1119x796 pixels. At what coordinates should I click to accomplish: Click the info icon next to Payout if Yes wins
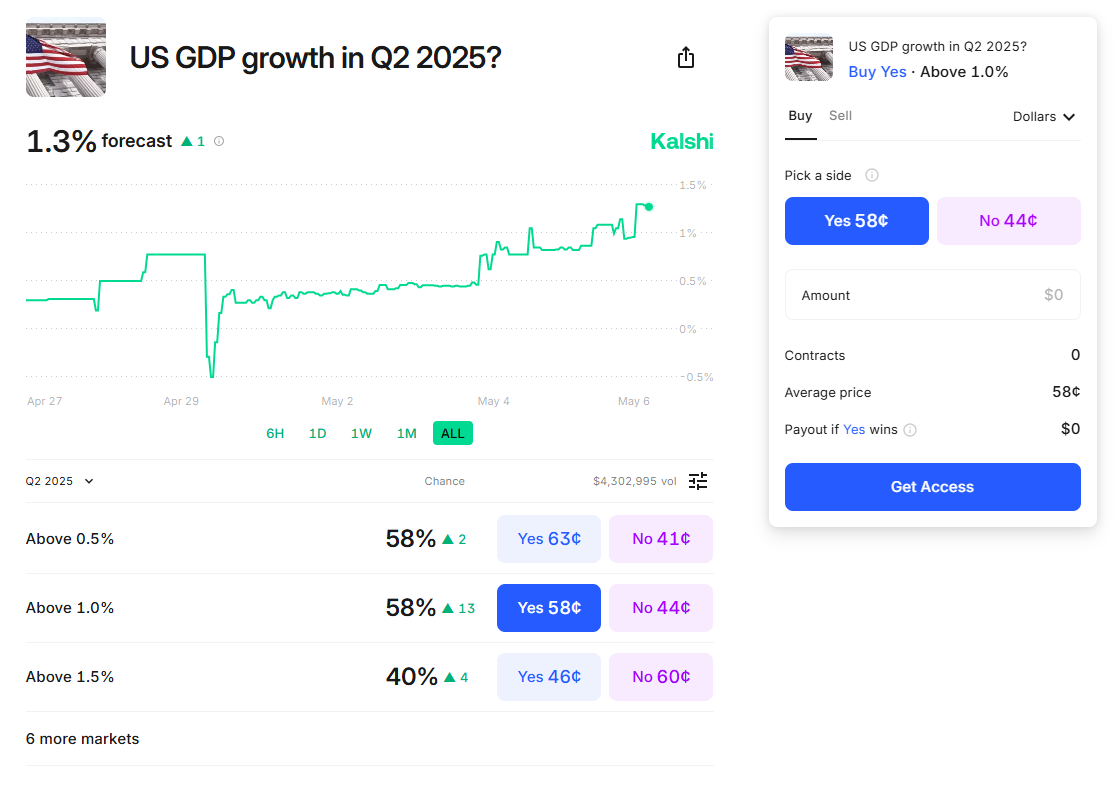tap(910, 430)
